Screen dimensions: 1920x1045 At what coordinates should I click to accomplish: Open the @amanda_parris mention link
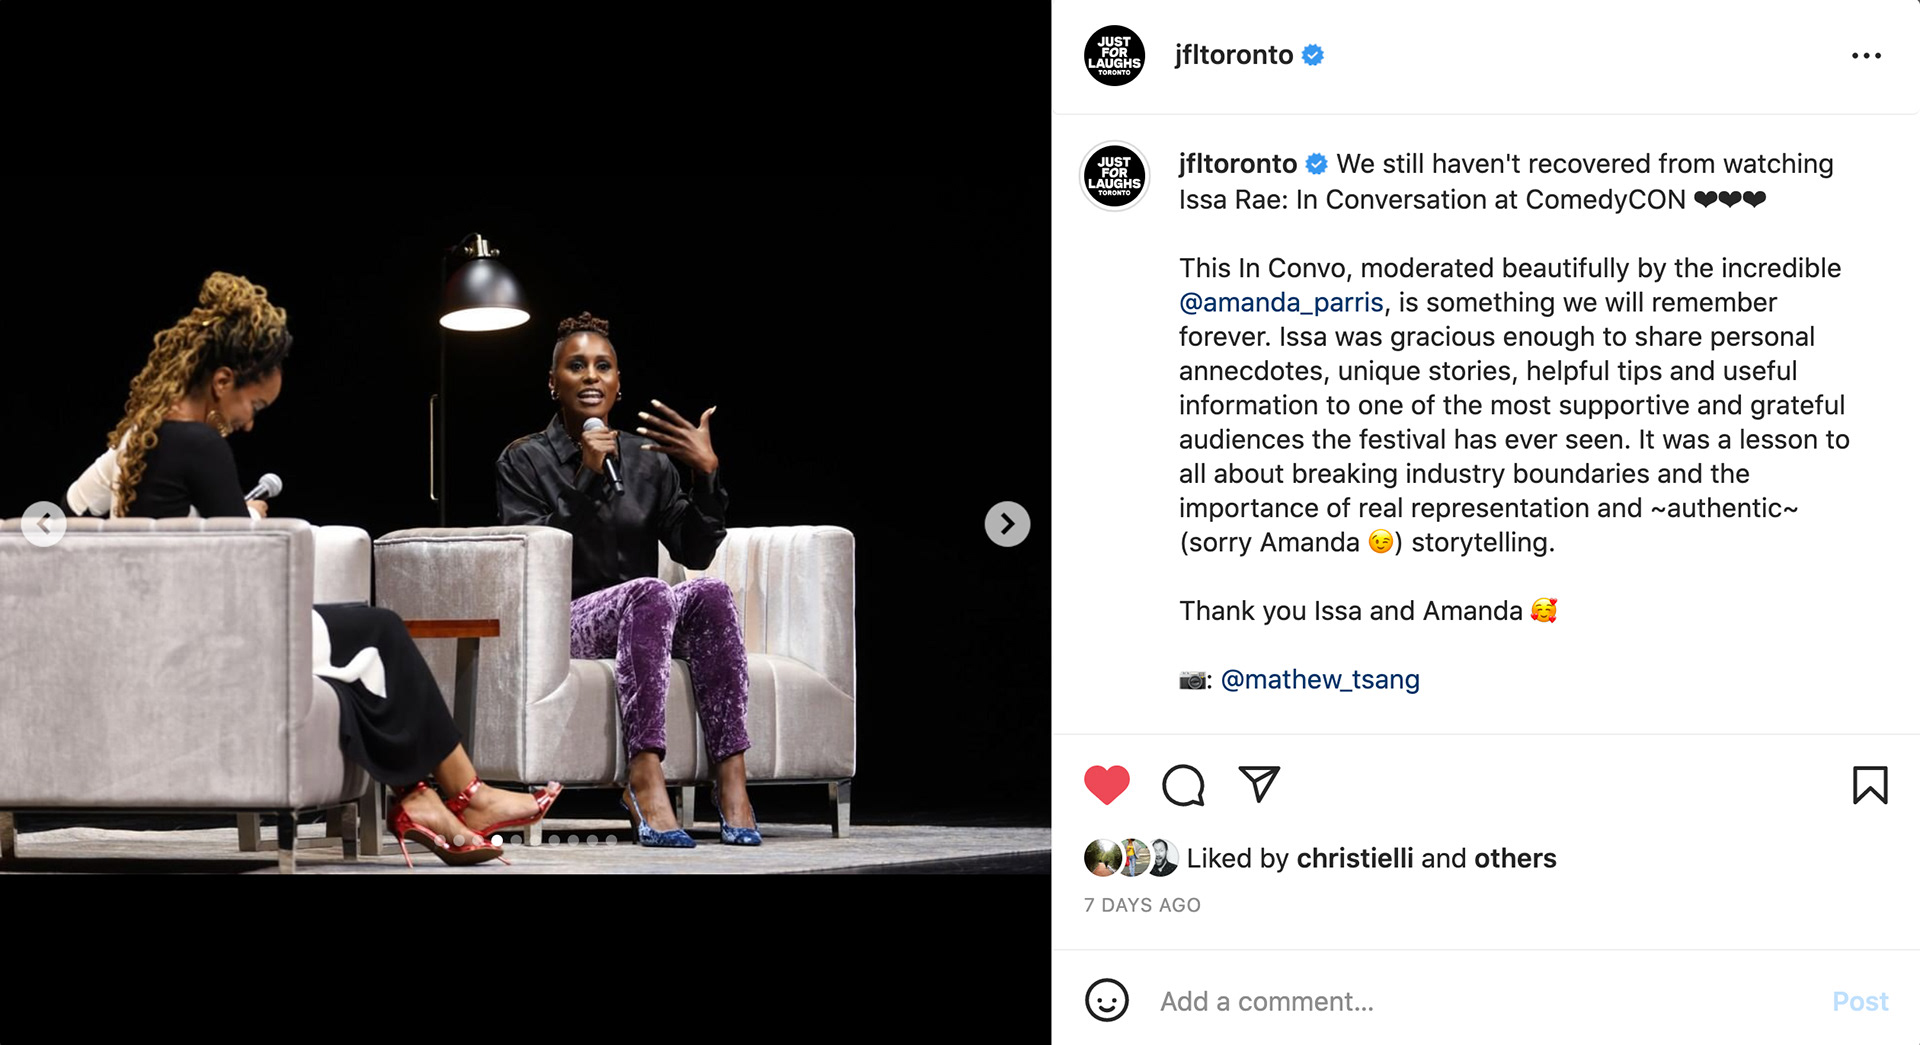point(1281,302)
